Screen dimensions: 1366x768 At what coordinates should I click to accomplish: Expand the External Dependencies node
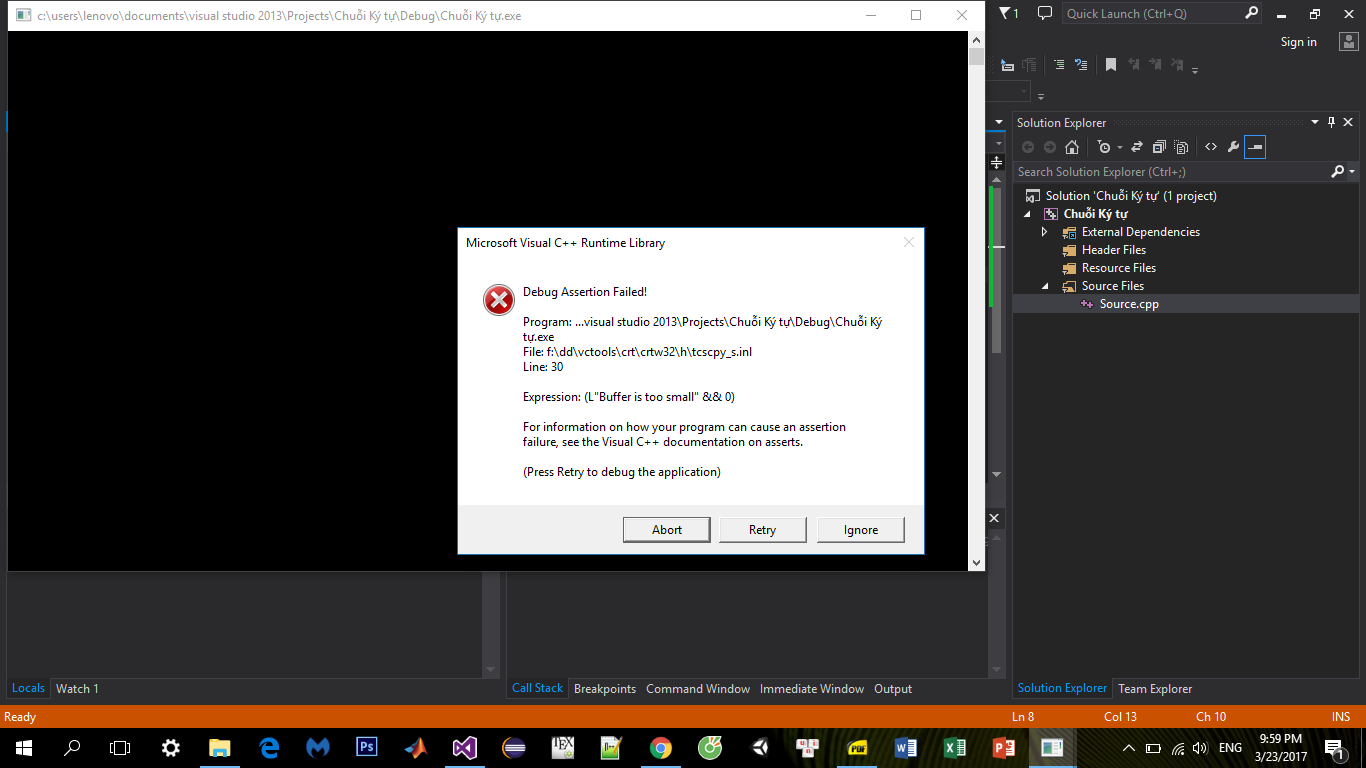(x=1045, y=232)
